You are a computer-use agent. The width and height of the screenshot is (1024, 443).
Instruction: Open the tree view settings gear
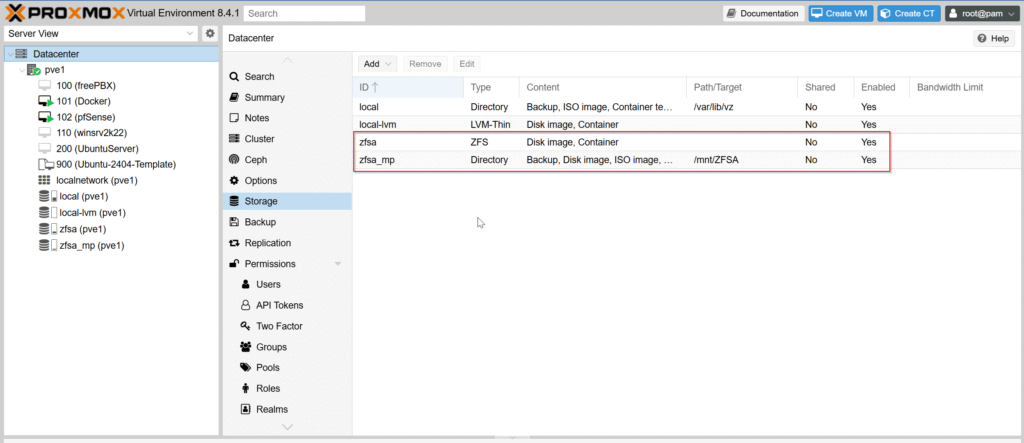pyautogui.click(x=210, y=33)
